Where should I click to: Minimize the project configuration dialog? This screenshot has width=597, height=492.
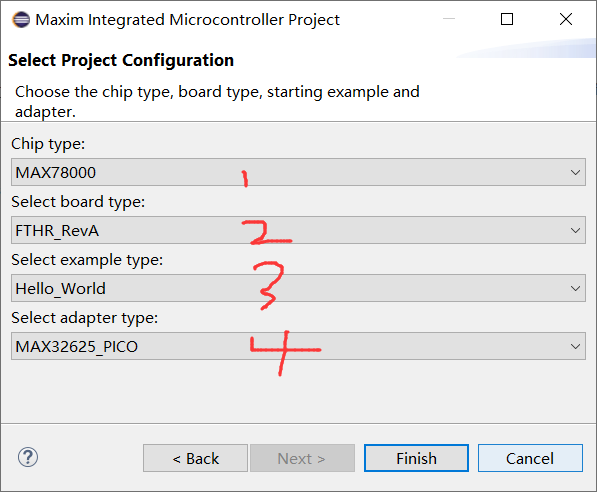pos(449,19)
